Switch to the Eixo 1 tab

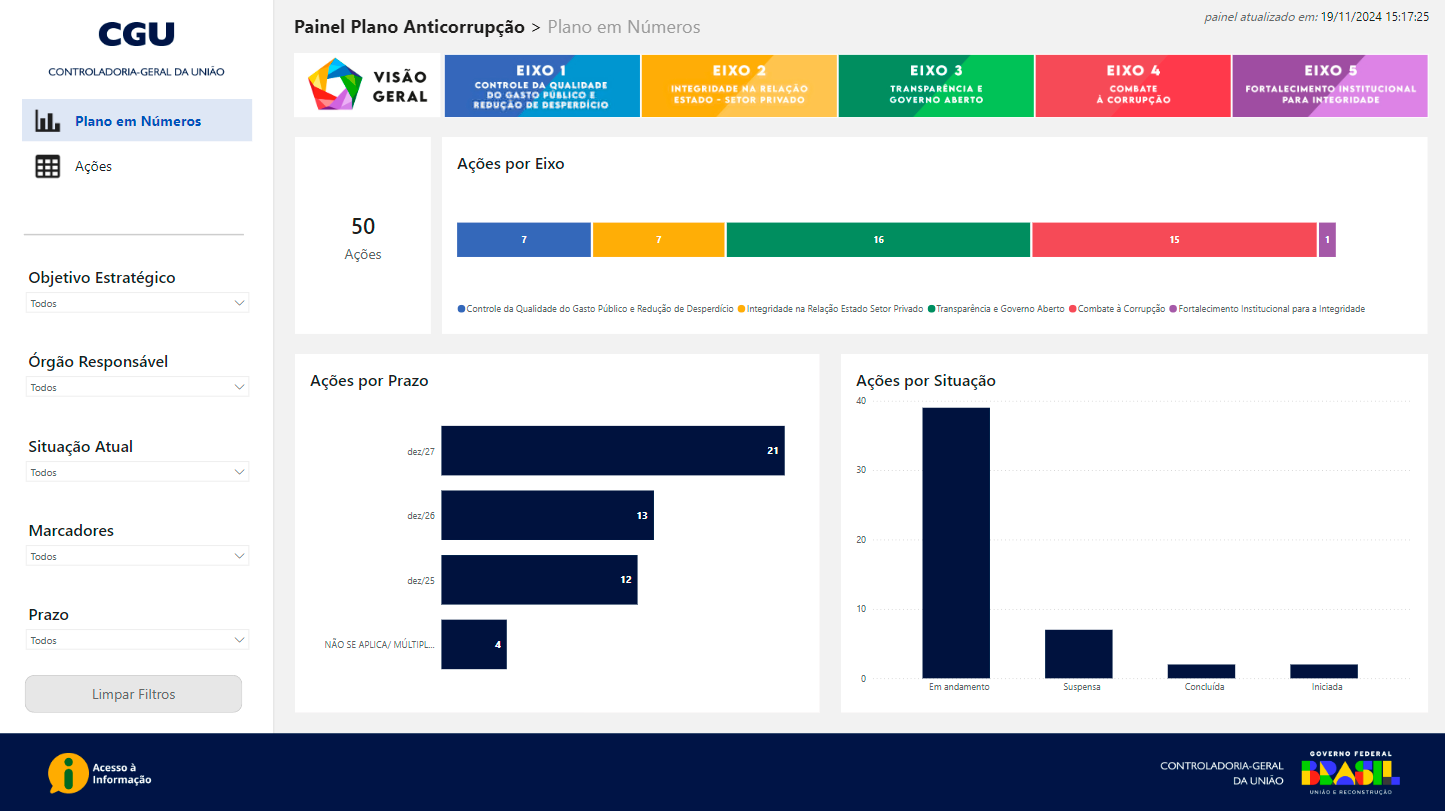pyautogui.click(x=541, y=86)
